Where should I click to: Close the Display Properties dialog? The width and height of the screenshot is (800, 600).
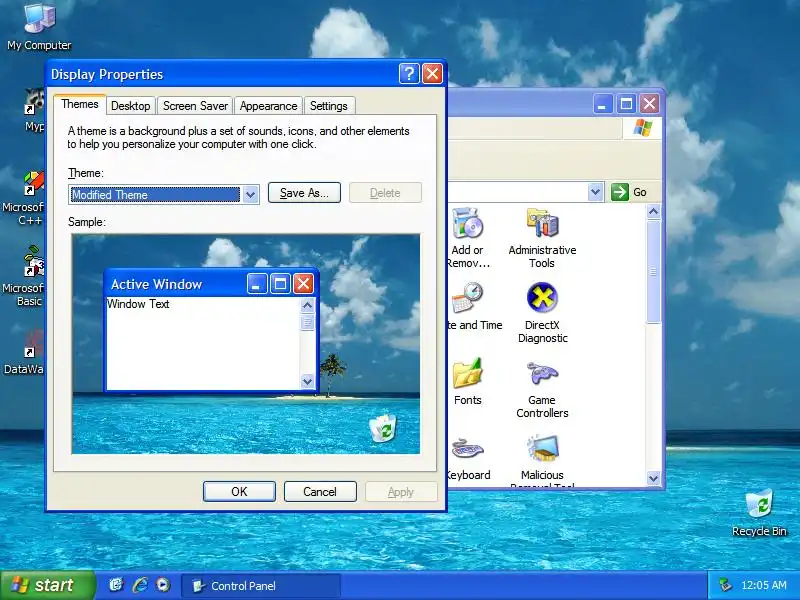coord(432,74)
